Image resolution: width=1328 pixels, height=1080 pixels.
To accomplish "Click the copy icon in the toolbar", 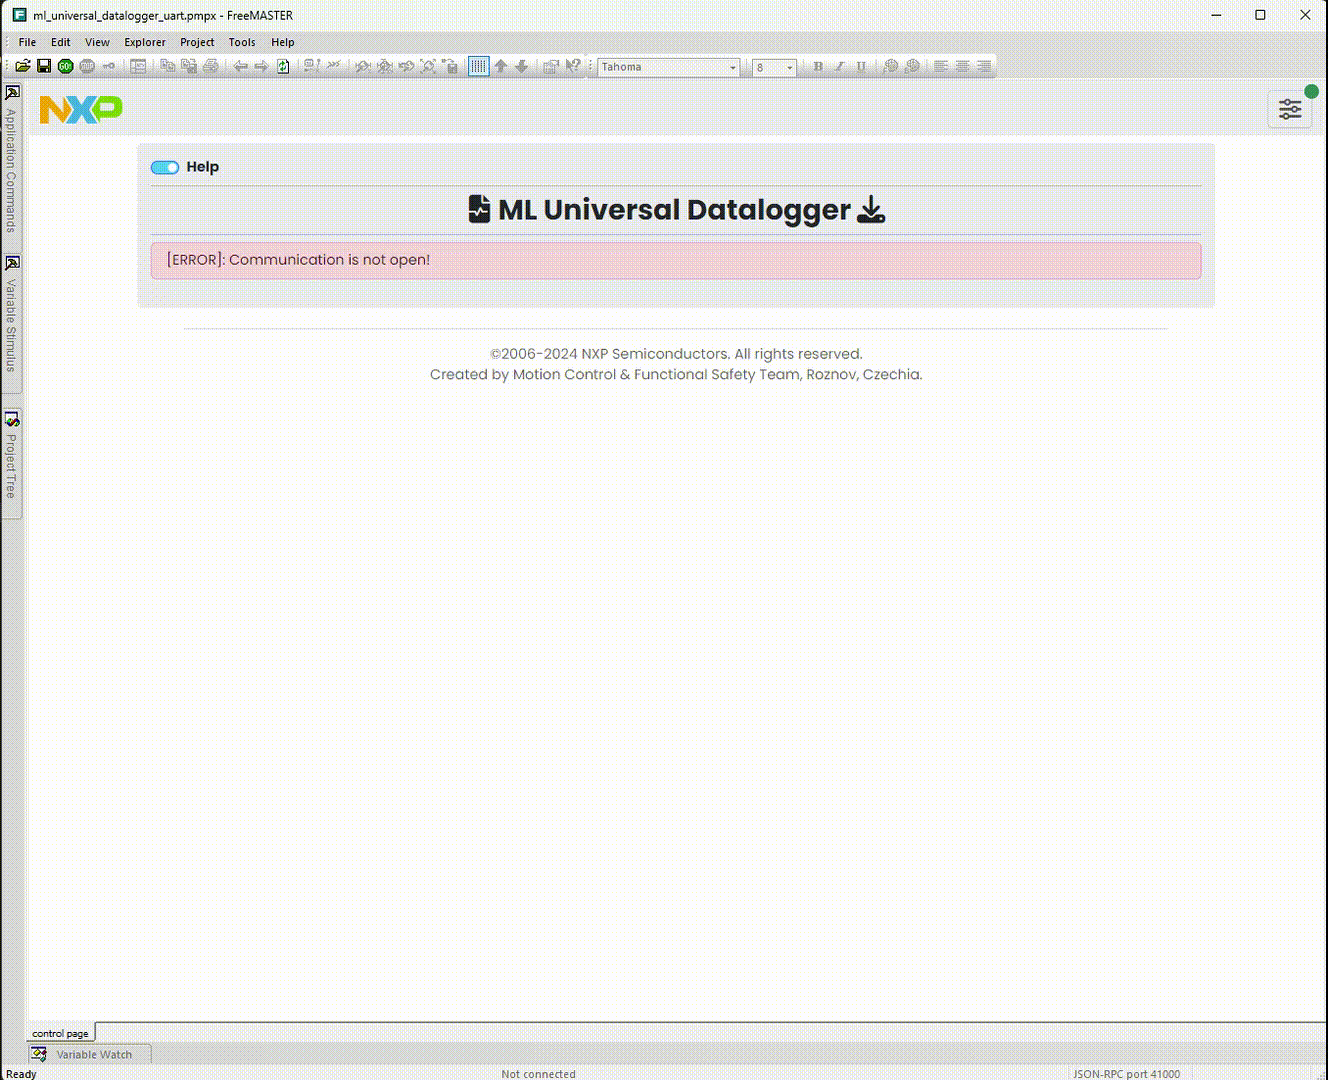I will click(x=167, y=66).
